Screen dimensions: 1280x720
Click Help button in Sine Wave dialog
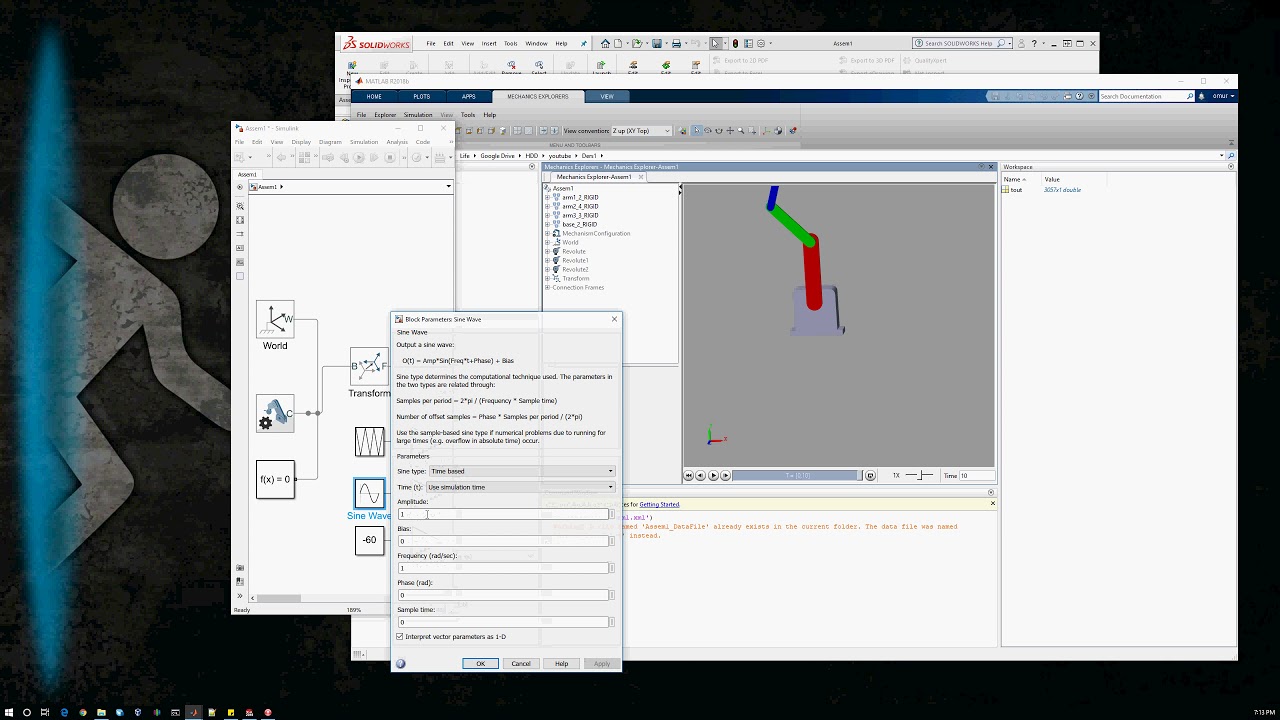click(x=561, y=664)
